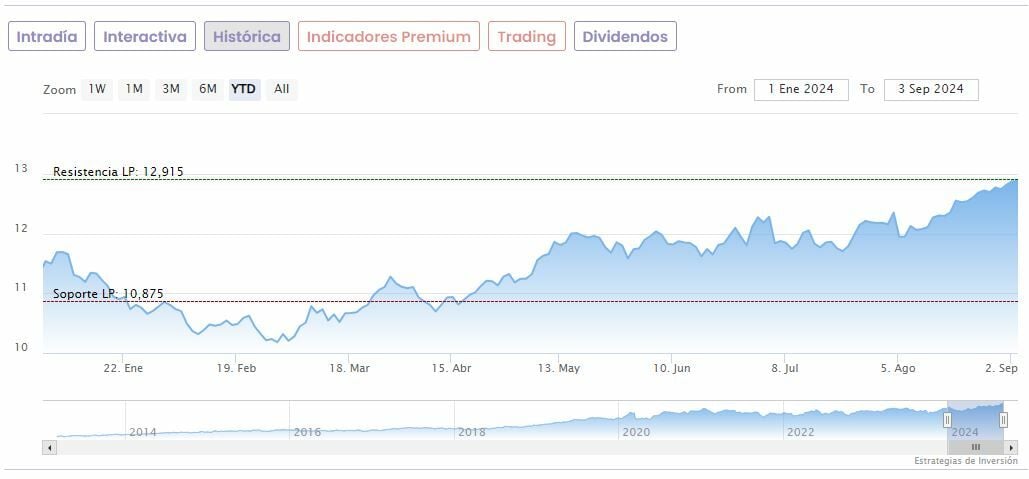Show the Dividendos tab
Viewport: 1029px width, 479px height.
click(625, 37)
